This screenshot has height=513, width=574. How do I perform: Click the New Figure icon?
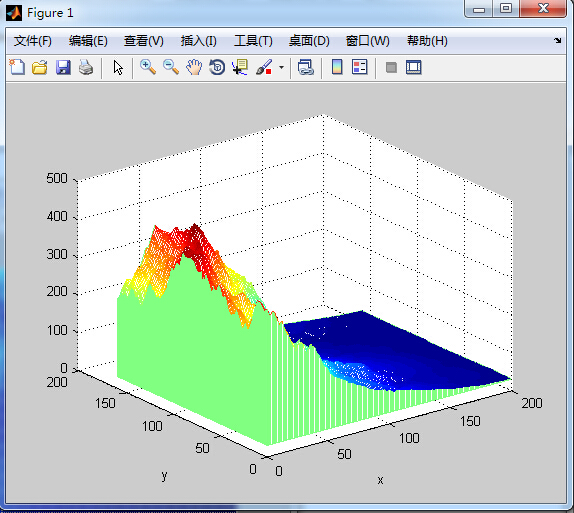17,68
